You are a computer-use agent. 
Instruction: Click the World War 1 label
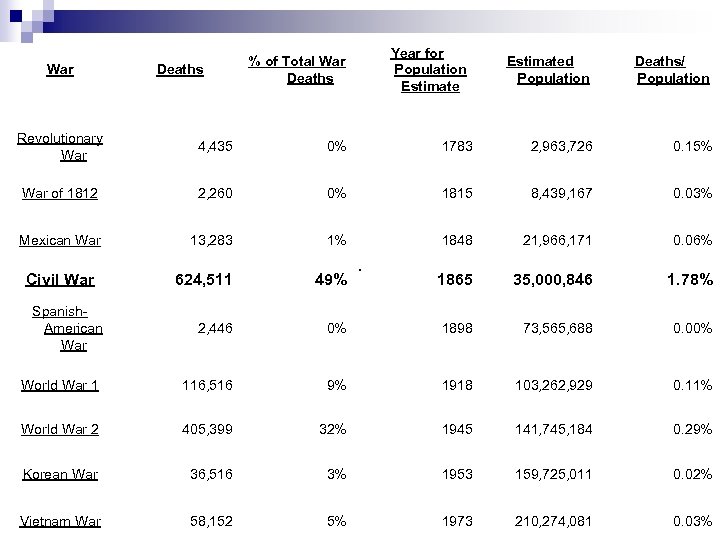[x=60, y=385]
